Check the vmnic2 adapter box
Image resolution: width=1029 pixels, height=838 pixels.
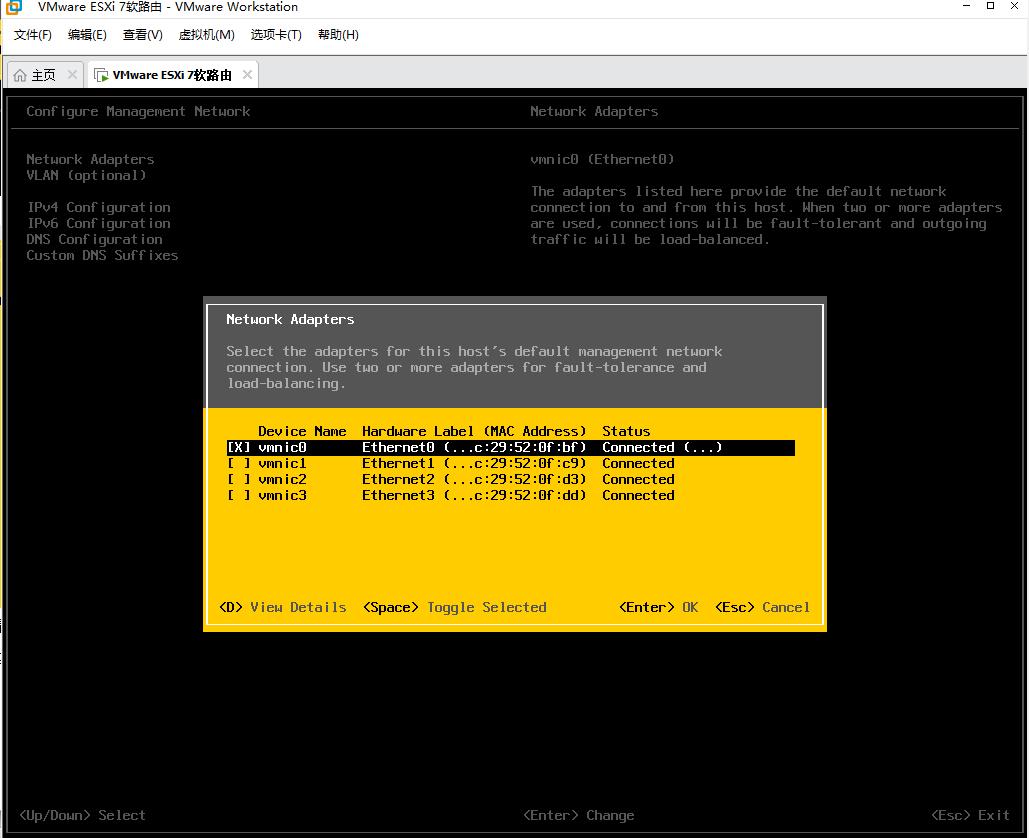239,480
